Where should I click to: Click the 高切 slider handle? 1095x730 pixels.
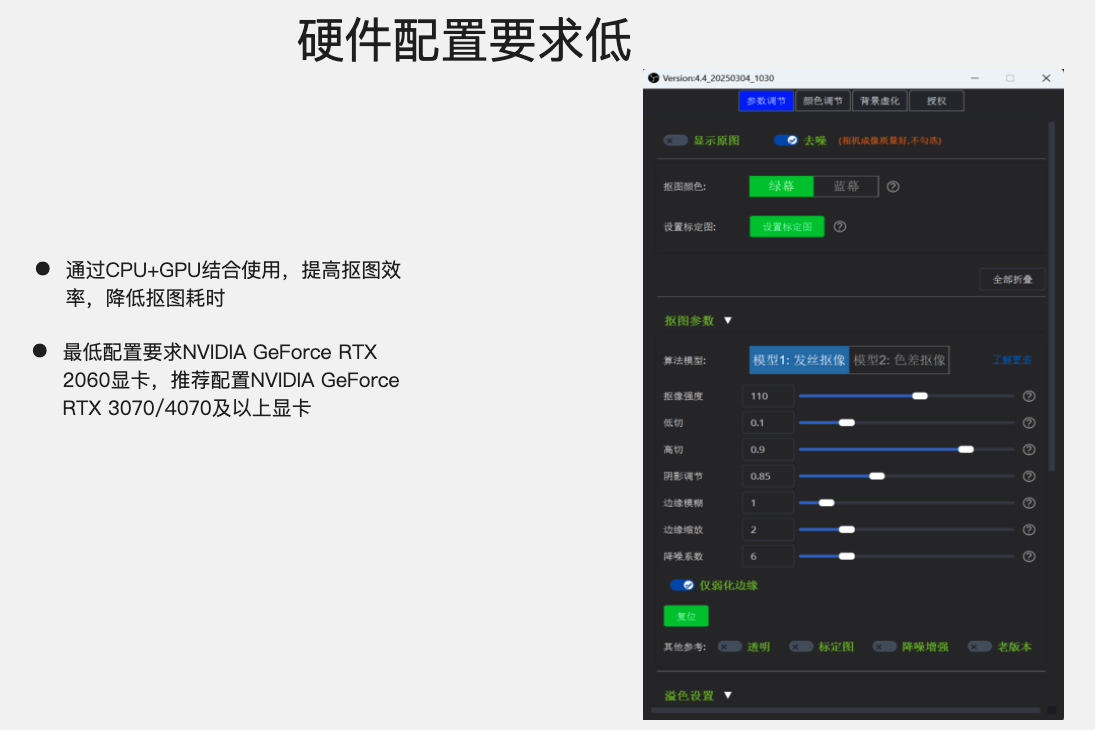pos(966,450)
